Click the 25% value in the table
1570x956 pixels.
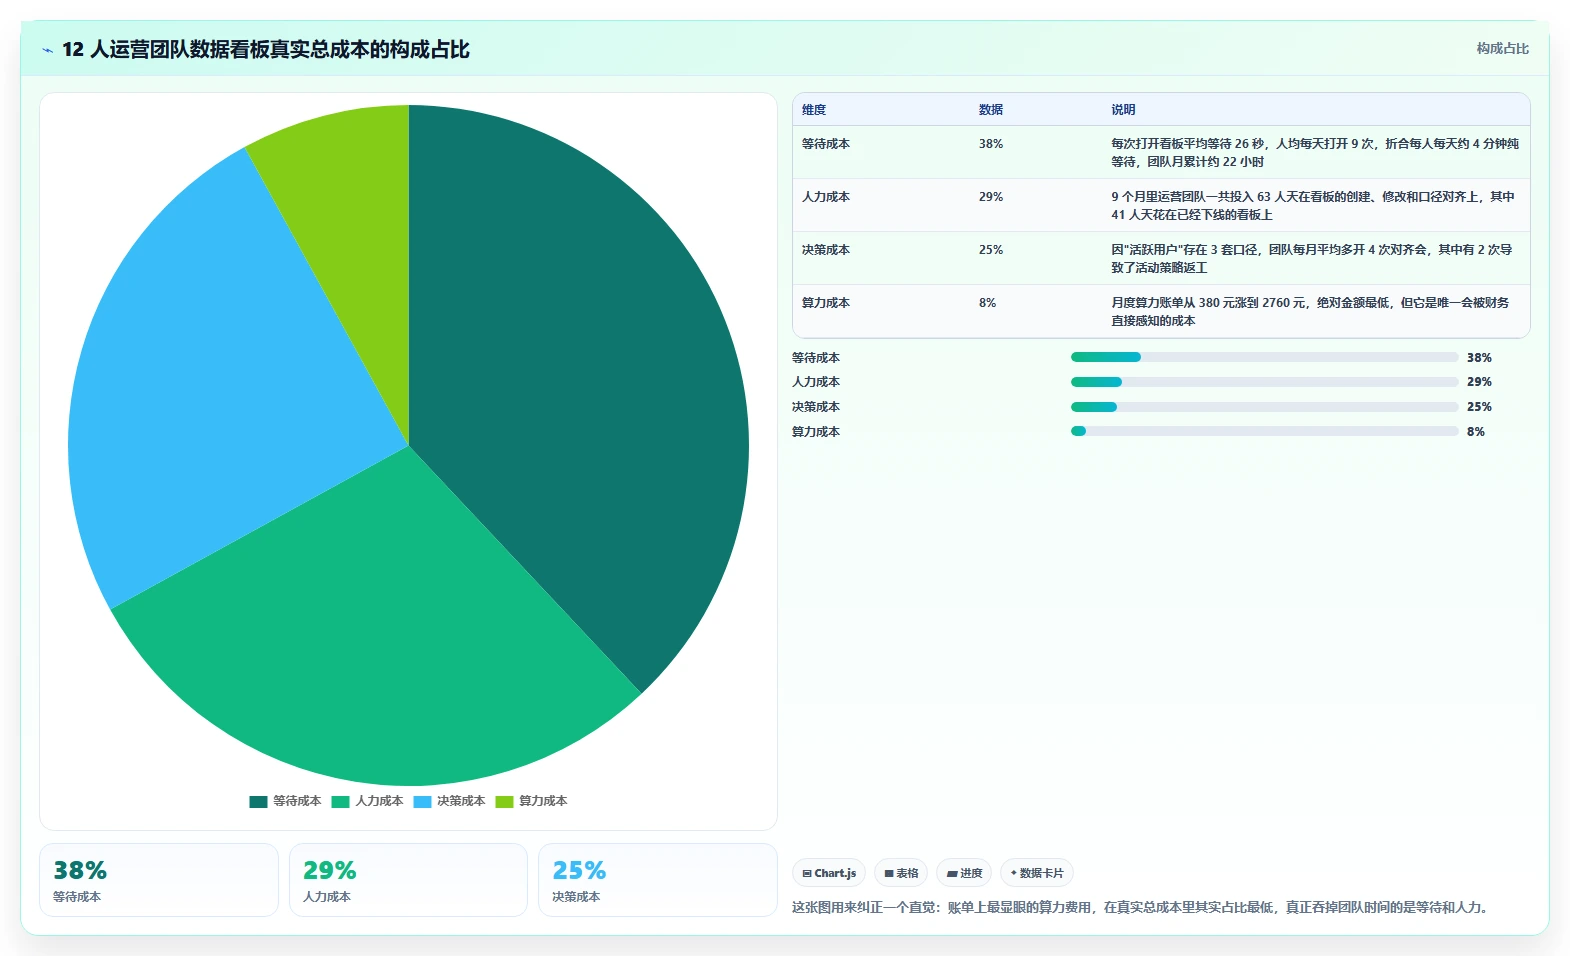(991, 250)
